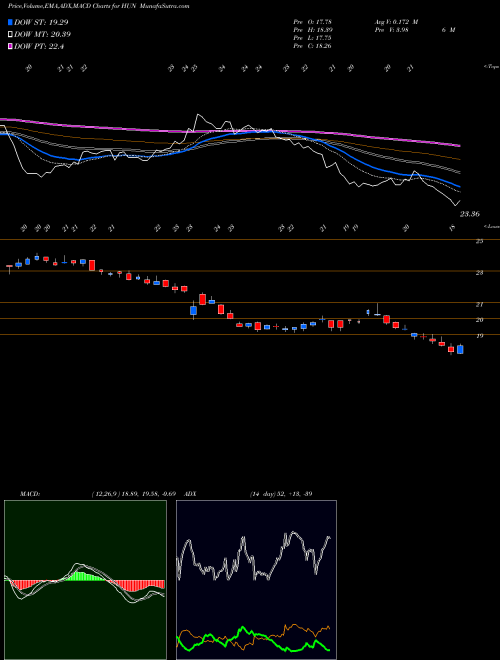Click the 'ADX' panel label

(191, 494)
